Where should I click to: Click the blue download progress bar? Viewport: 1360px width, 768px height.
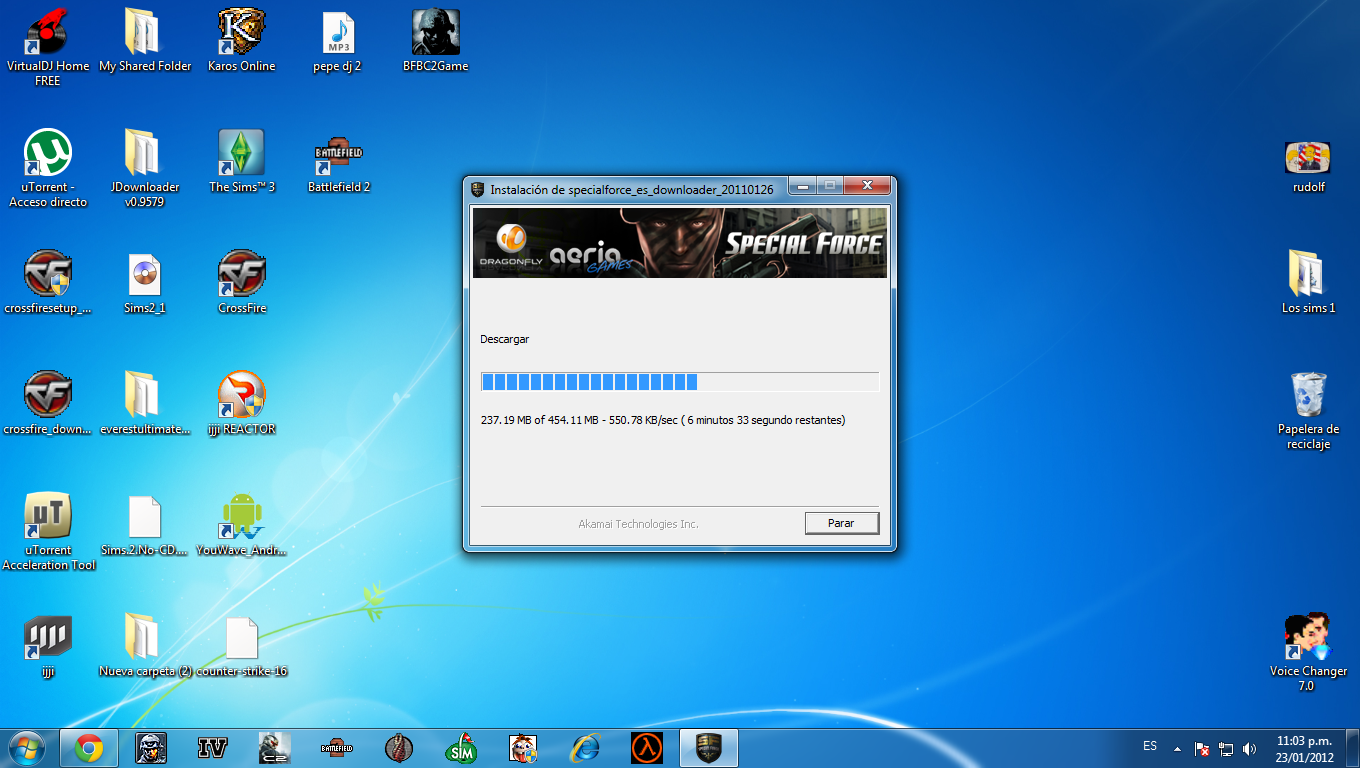679,381
